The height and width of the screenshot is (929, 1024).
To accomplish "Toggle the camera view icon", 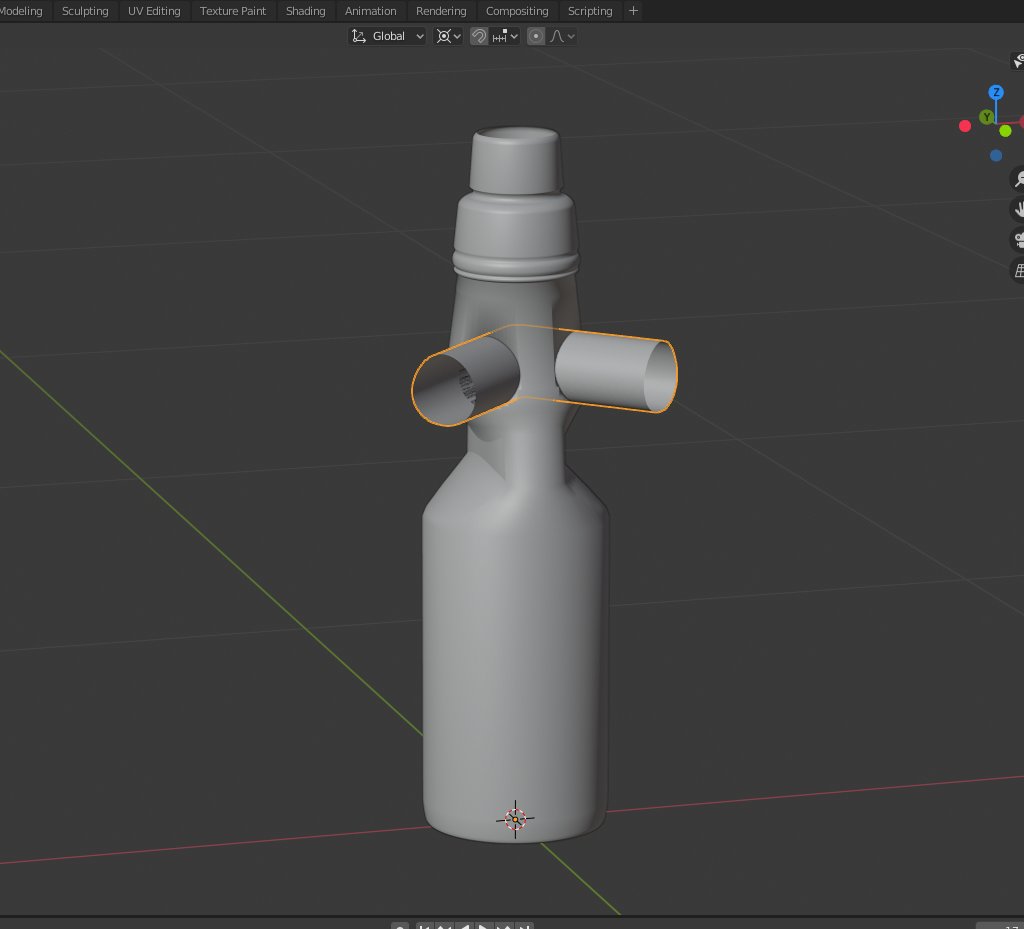I will (x=1018, y=240).
